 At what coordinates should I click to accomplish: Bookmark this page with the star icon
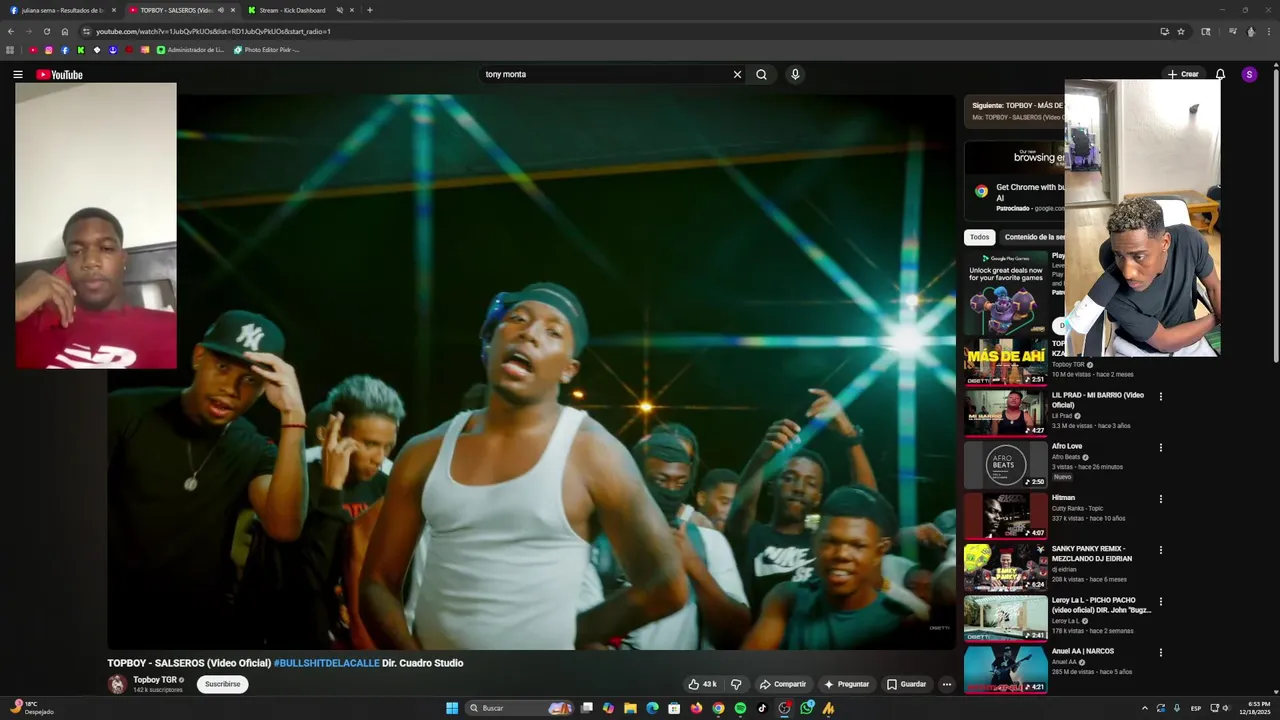1181,31
